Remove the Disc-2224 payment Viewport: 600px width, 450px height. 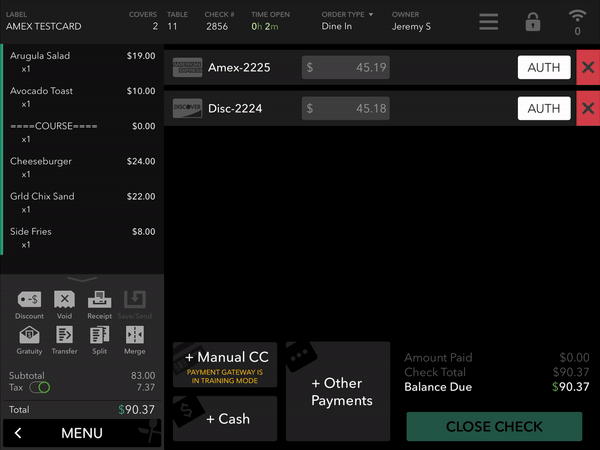[x=588, y=108]
